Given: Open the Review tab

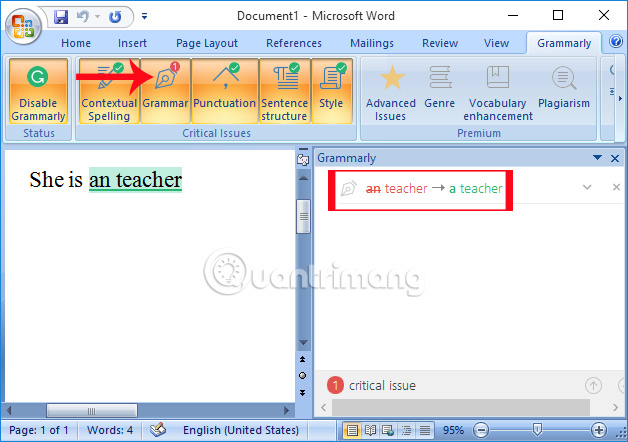Looking at the screenshot, I should (440, 43).
